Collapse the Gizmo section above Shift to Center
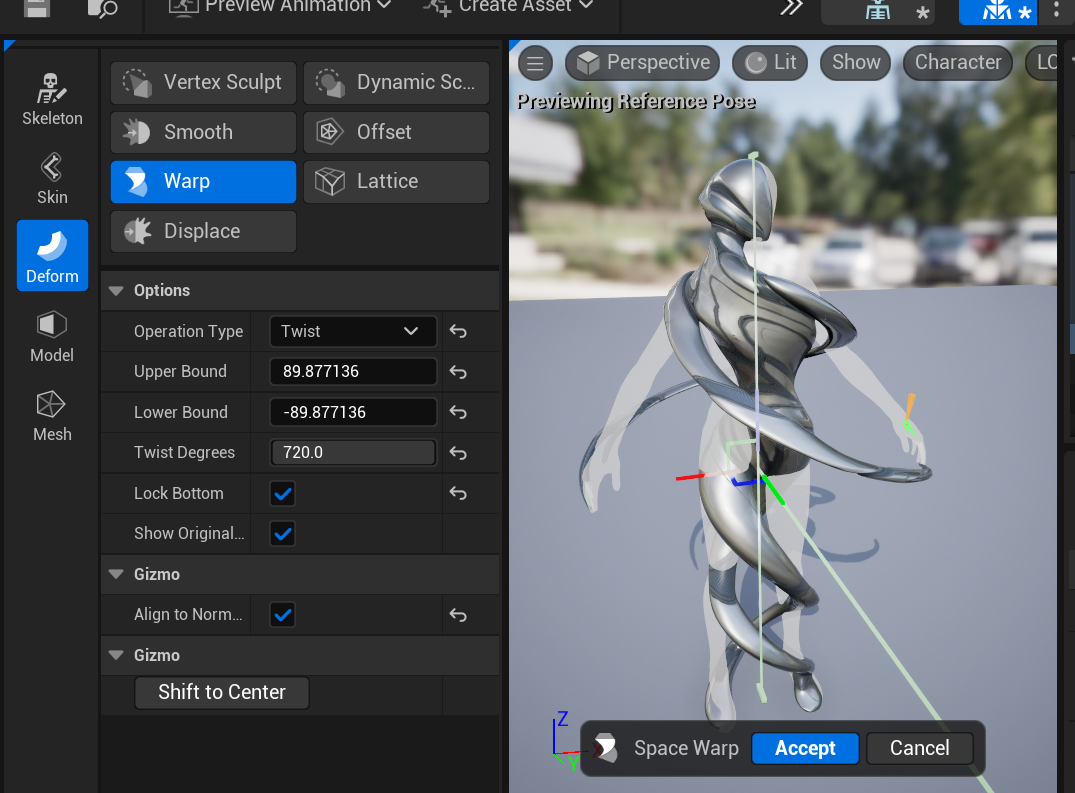Screen dimensions: 1075x793 pos(116,655)
